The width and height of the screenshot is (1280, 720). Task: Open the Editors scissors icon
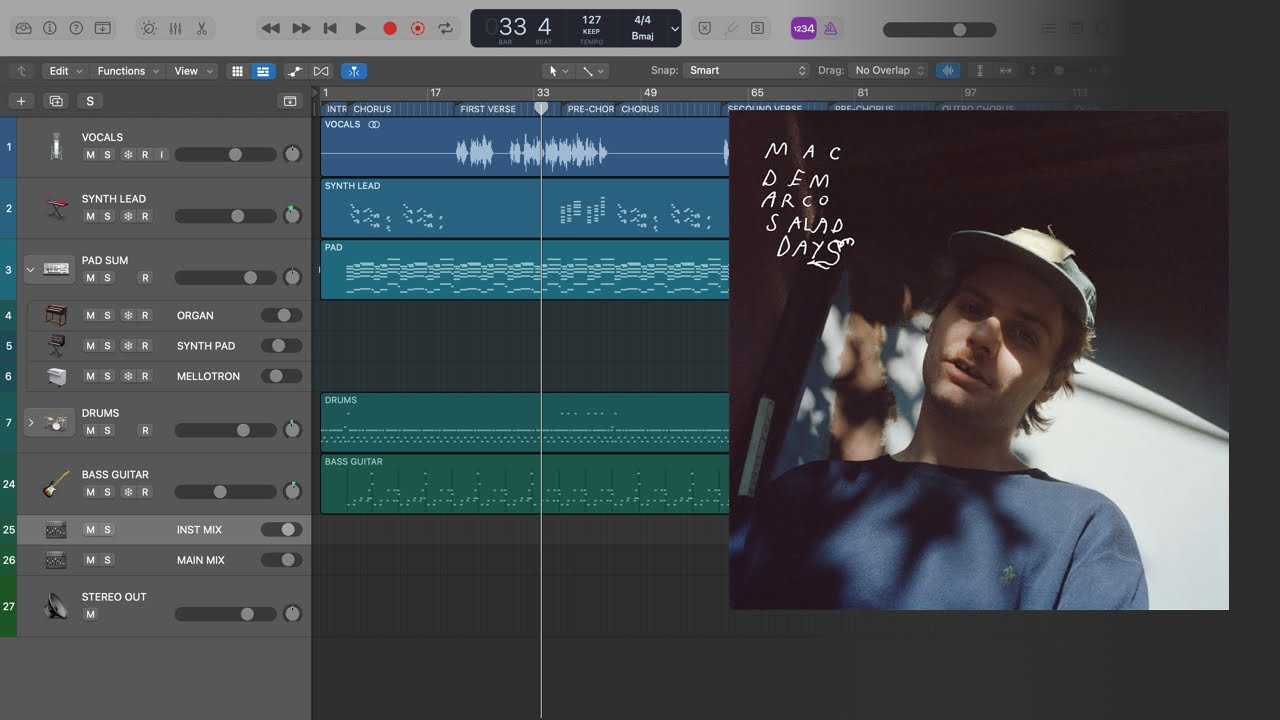[x=202, y=28]
